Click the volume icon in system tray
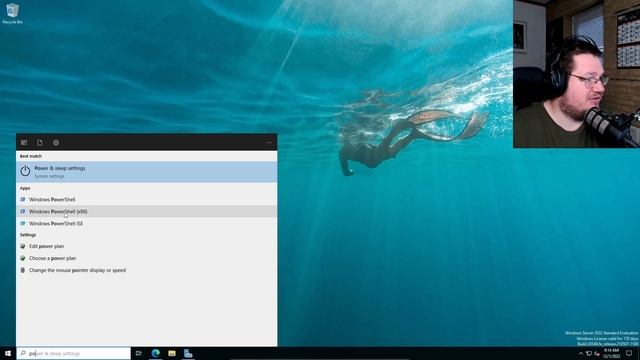Image resolution: width=640 pixels, height=360 pixels. pyautogui.click(x=597, y=353)
